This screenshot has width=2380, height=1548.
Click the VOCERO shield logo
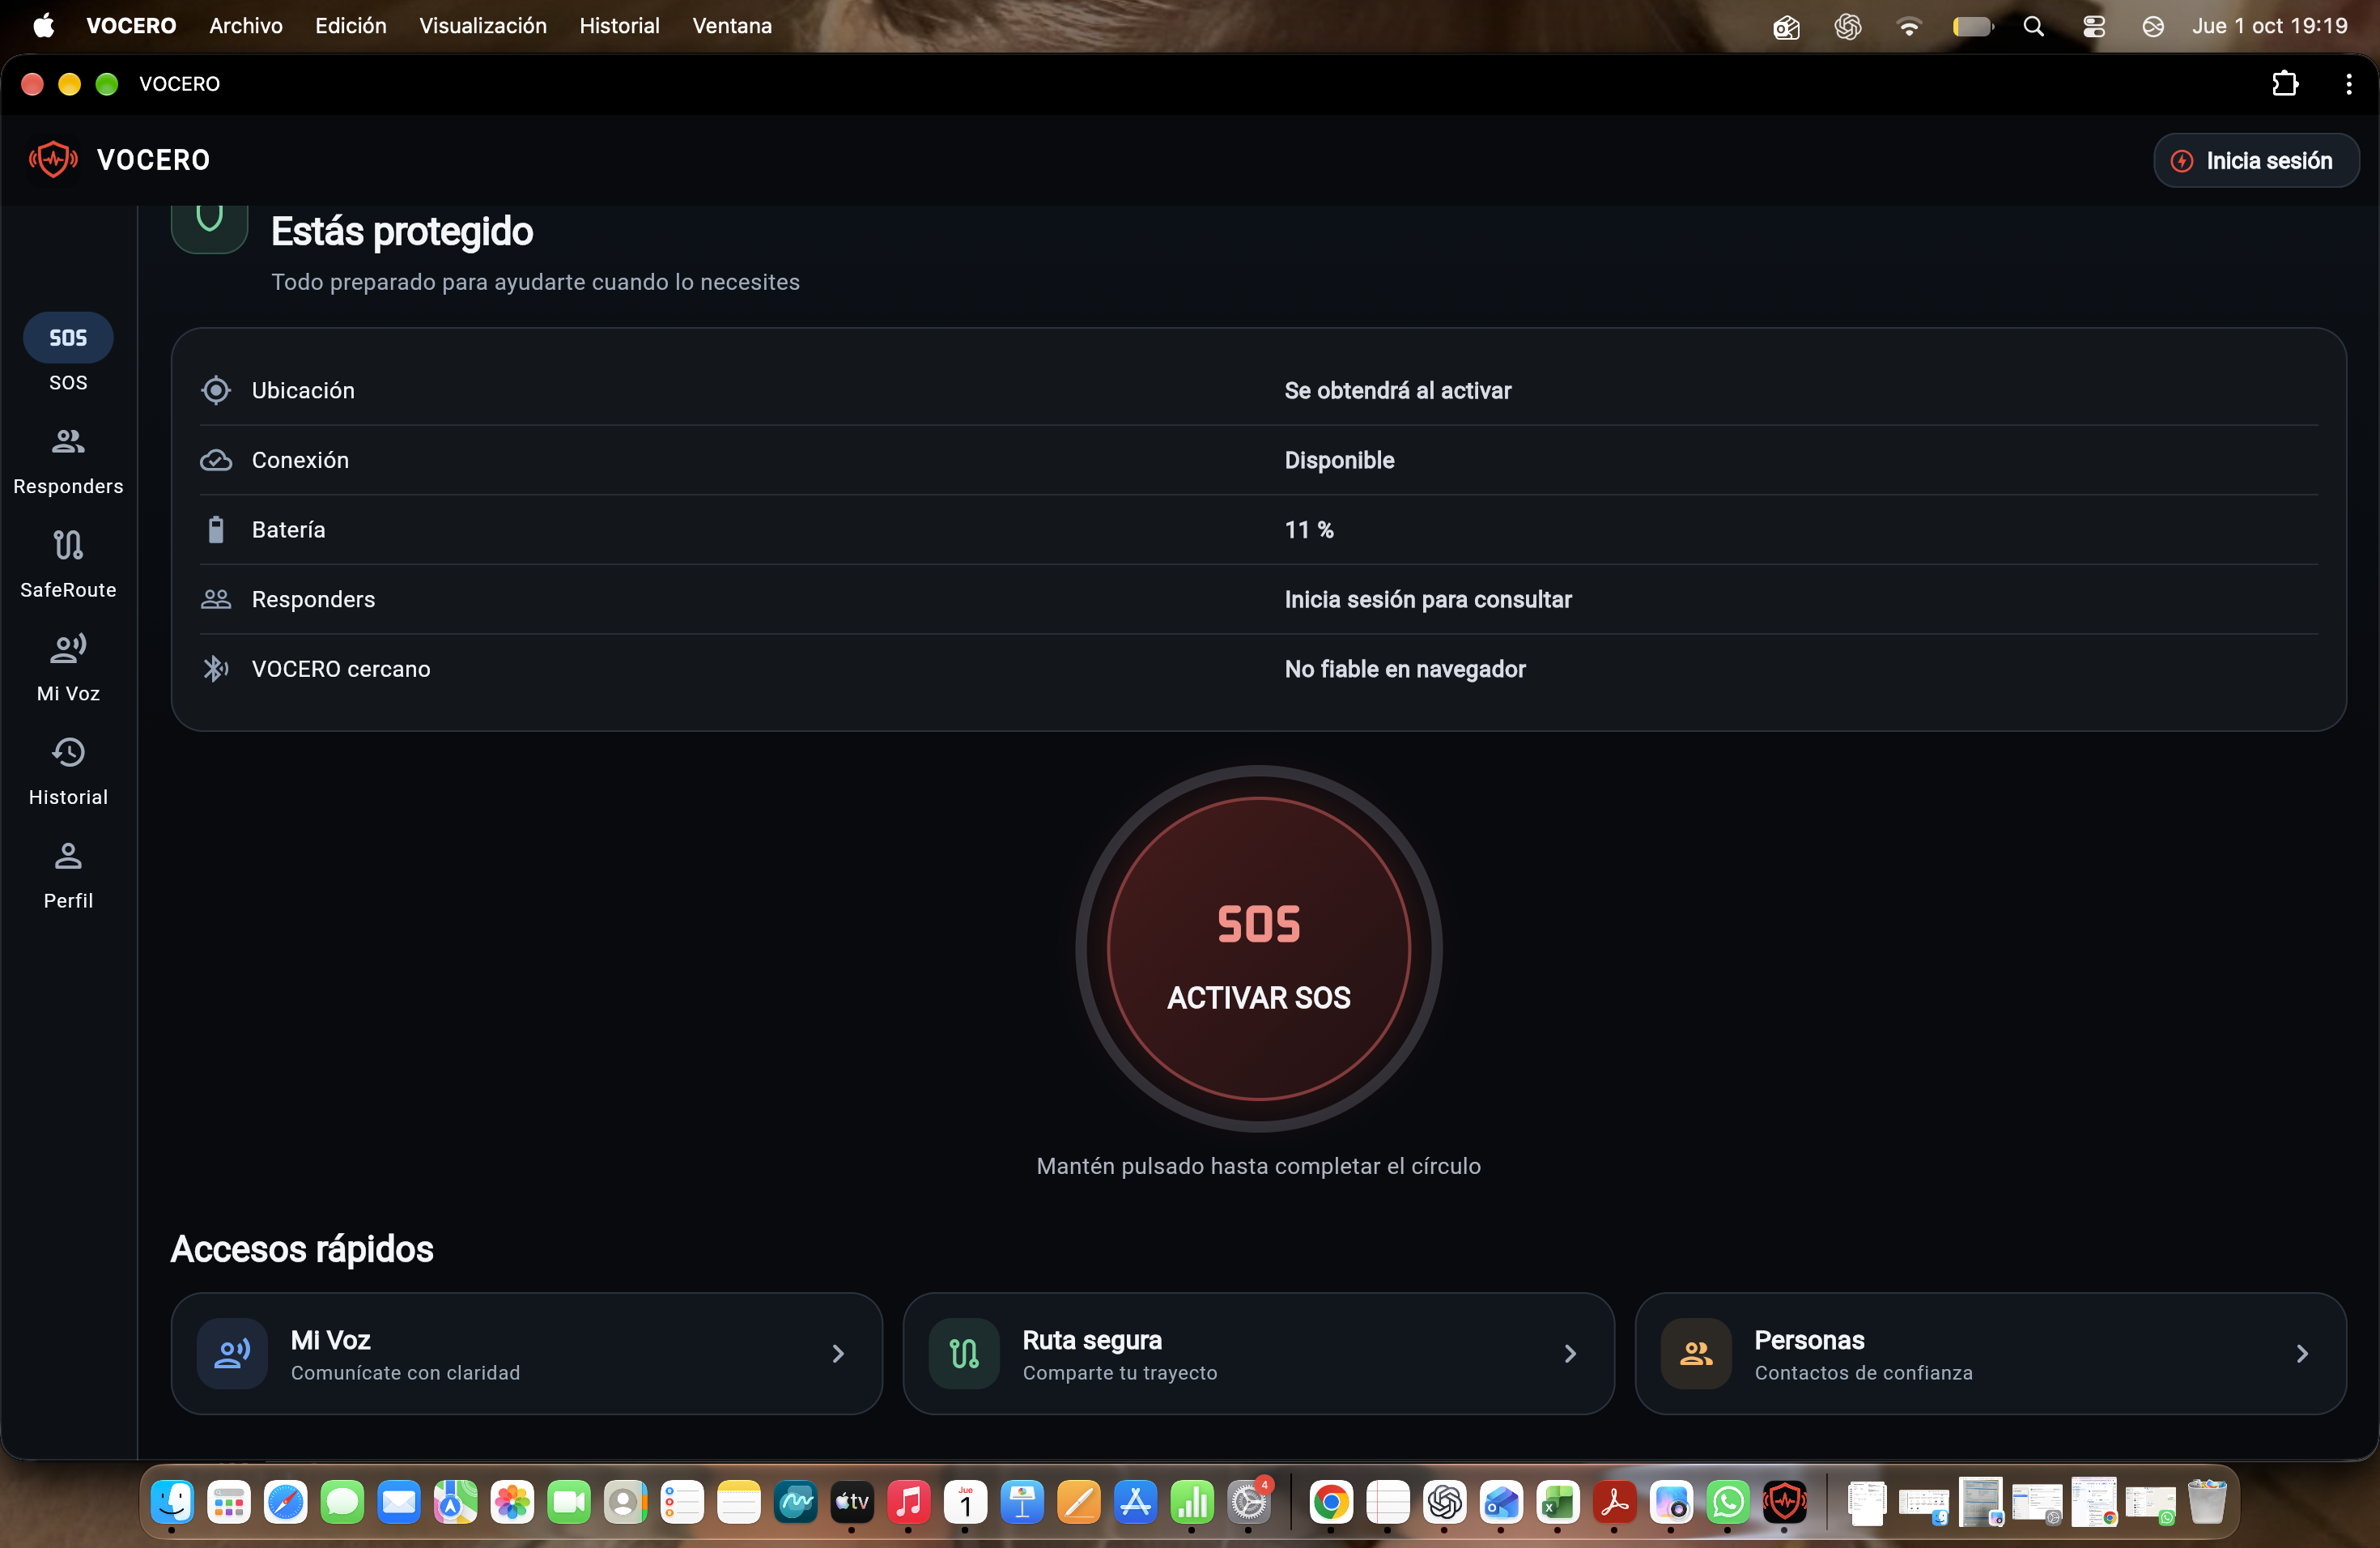[53, 160]
